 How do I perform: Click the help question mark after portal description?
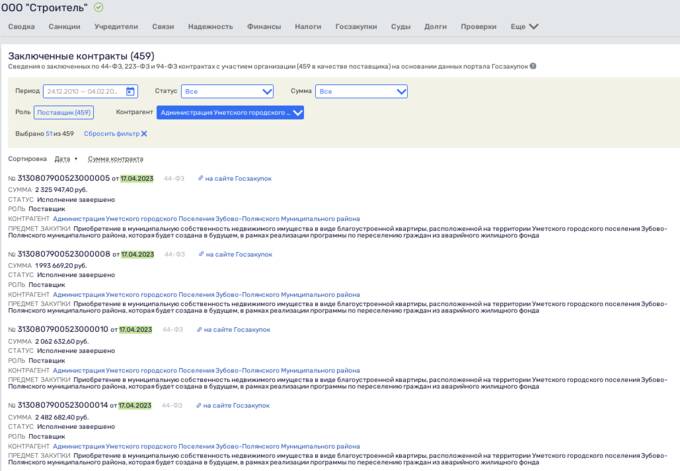click(533, 66)
